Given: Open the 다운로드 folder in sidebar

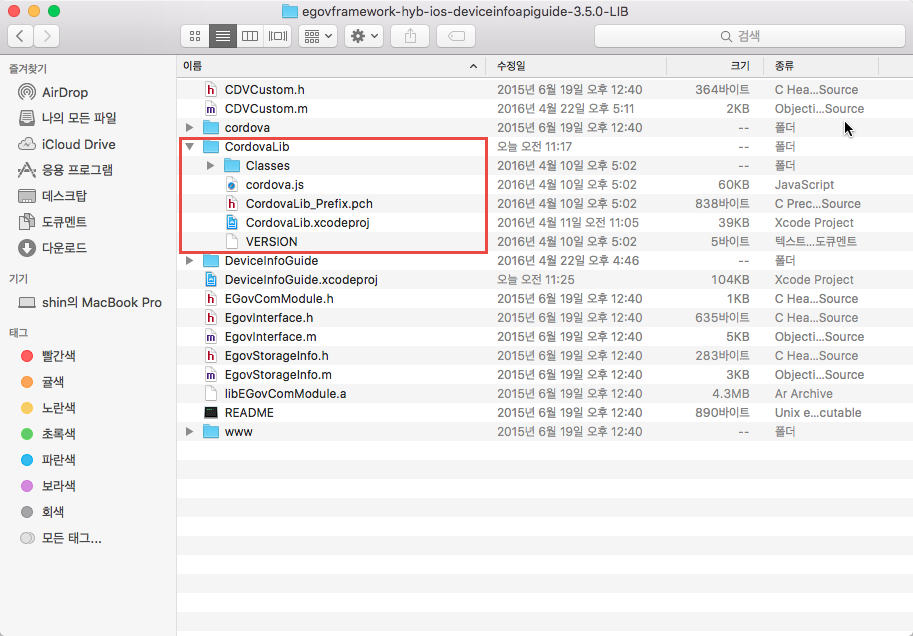Looking at the screenshot, I should click(64, 248).
